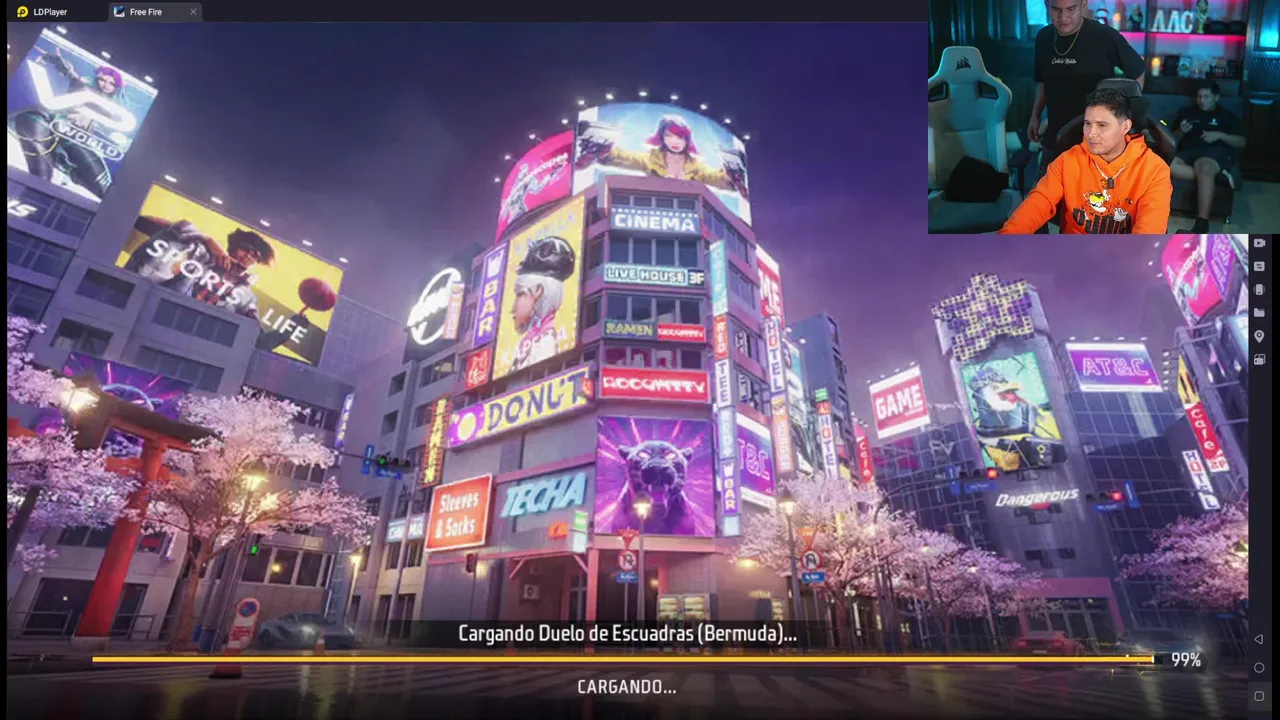Click the "CARGANDO..." label
1280x720 pixels.
(x=627, y=687)
